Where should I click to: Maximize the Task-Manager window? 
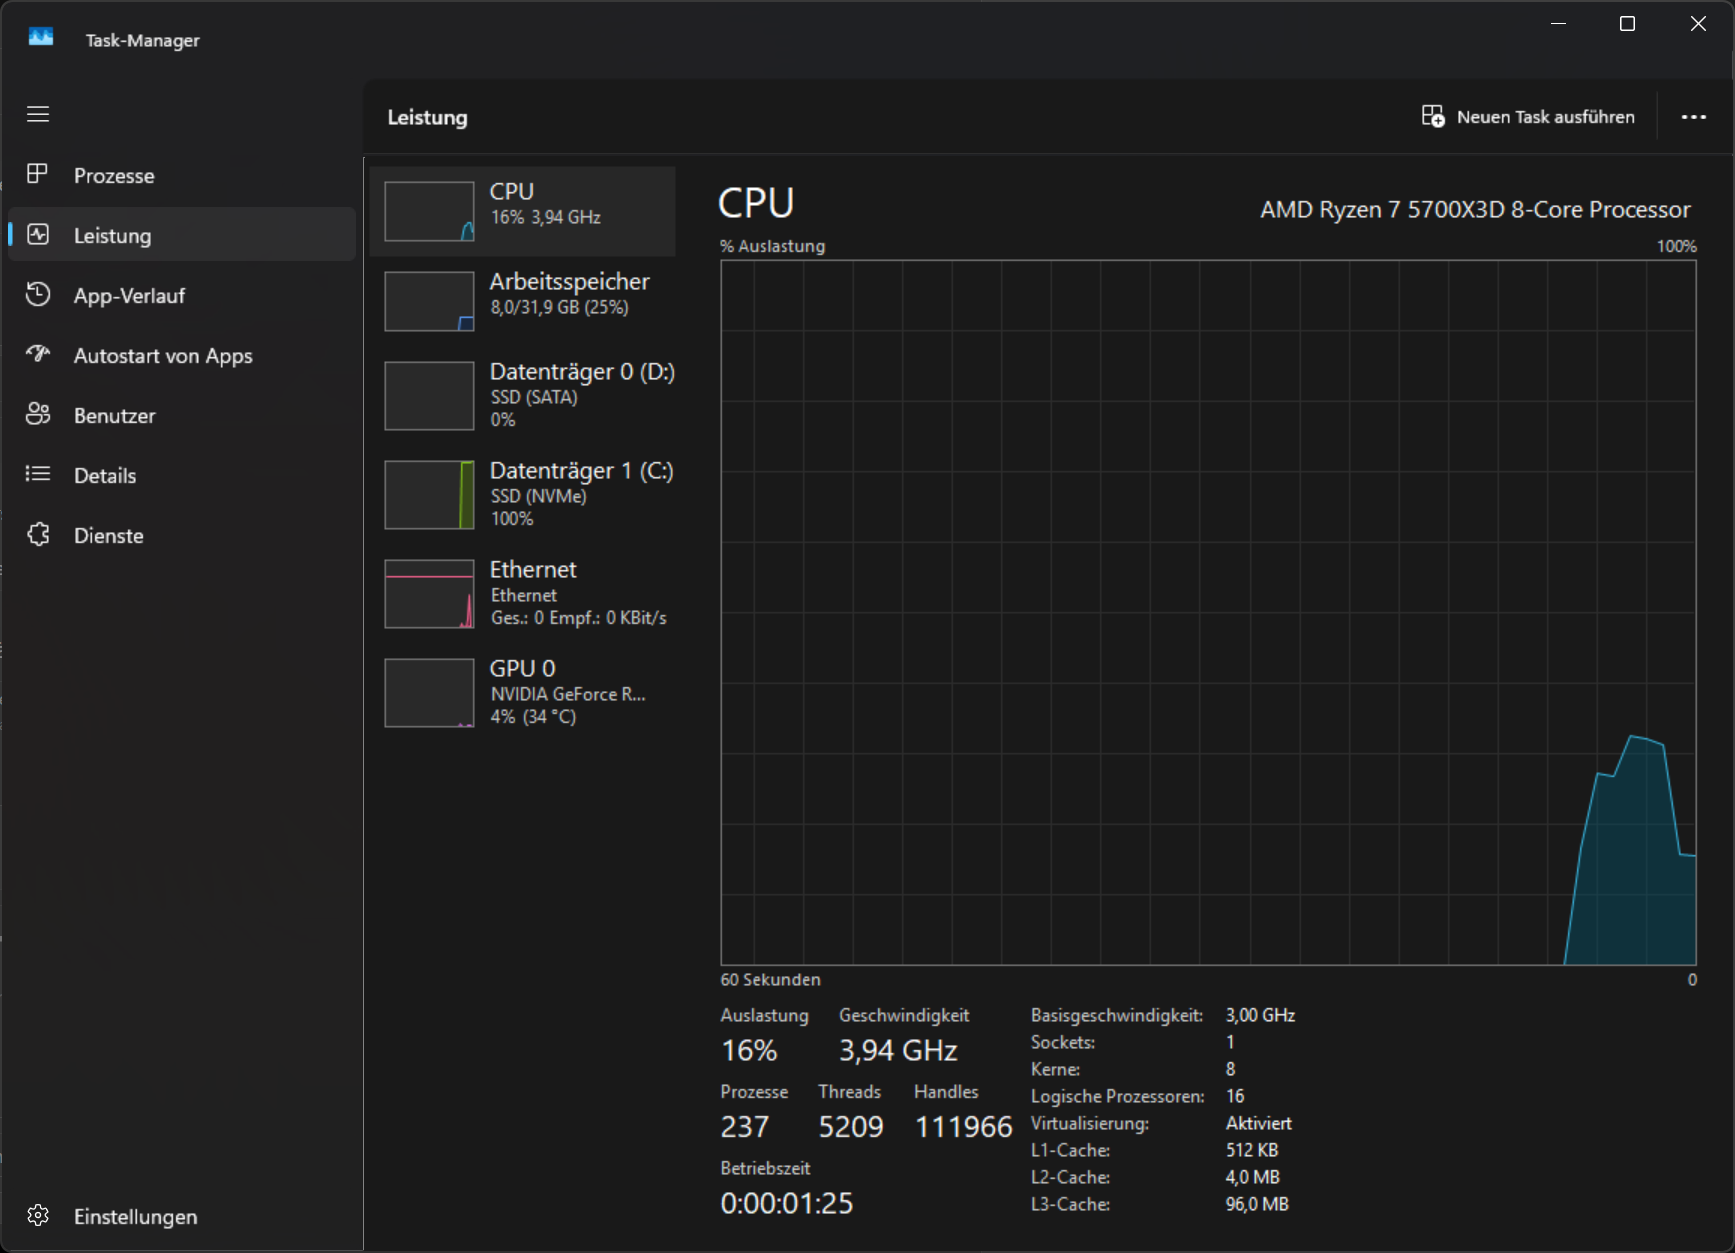point(1627,23)
